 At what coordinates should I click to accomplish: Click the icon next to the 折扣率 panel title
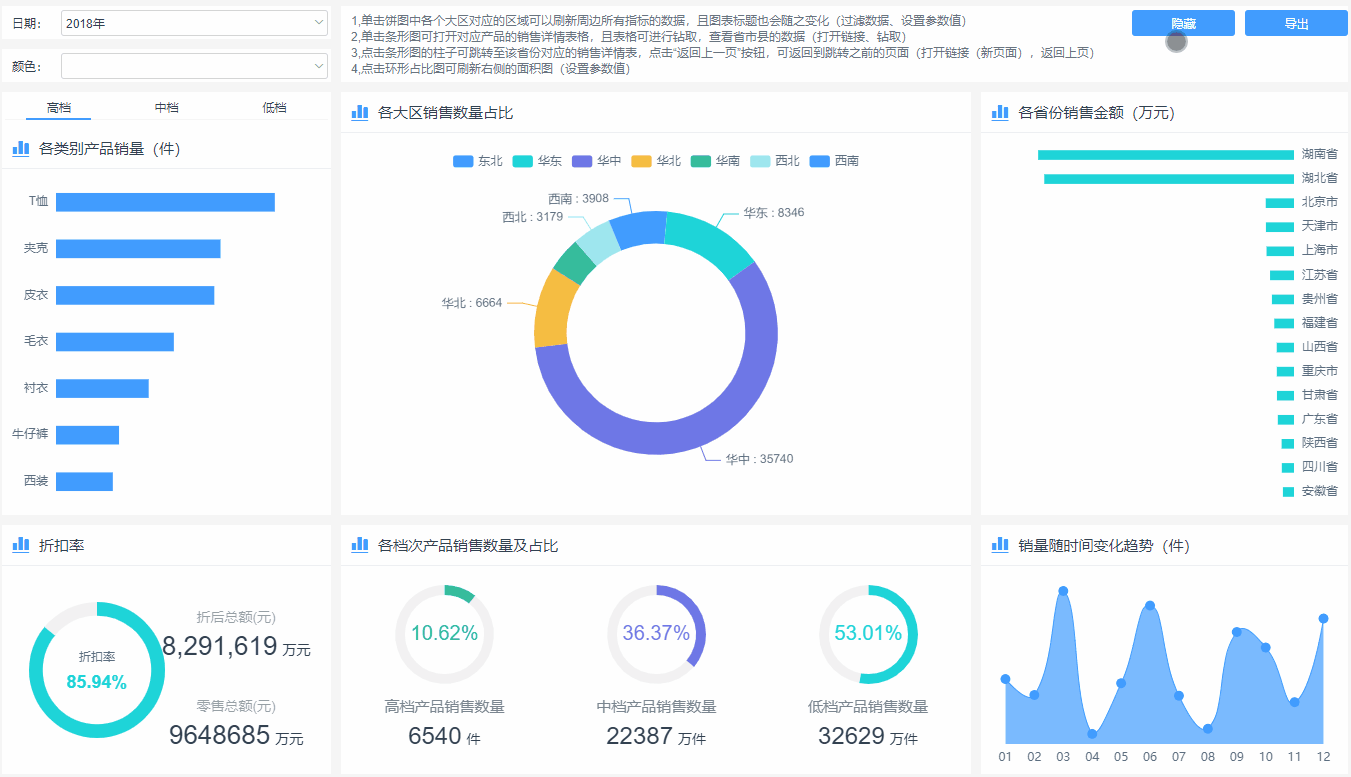[x=19, y=545]
